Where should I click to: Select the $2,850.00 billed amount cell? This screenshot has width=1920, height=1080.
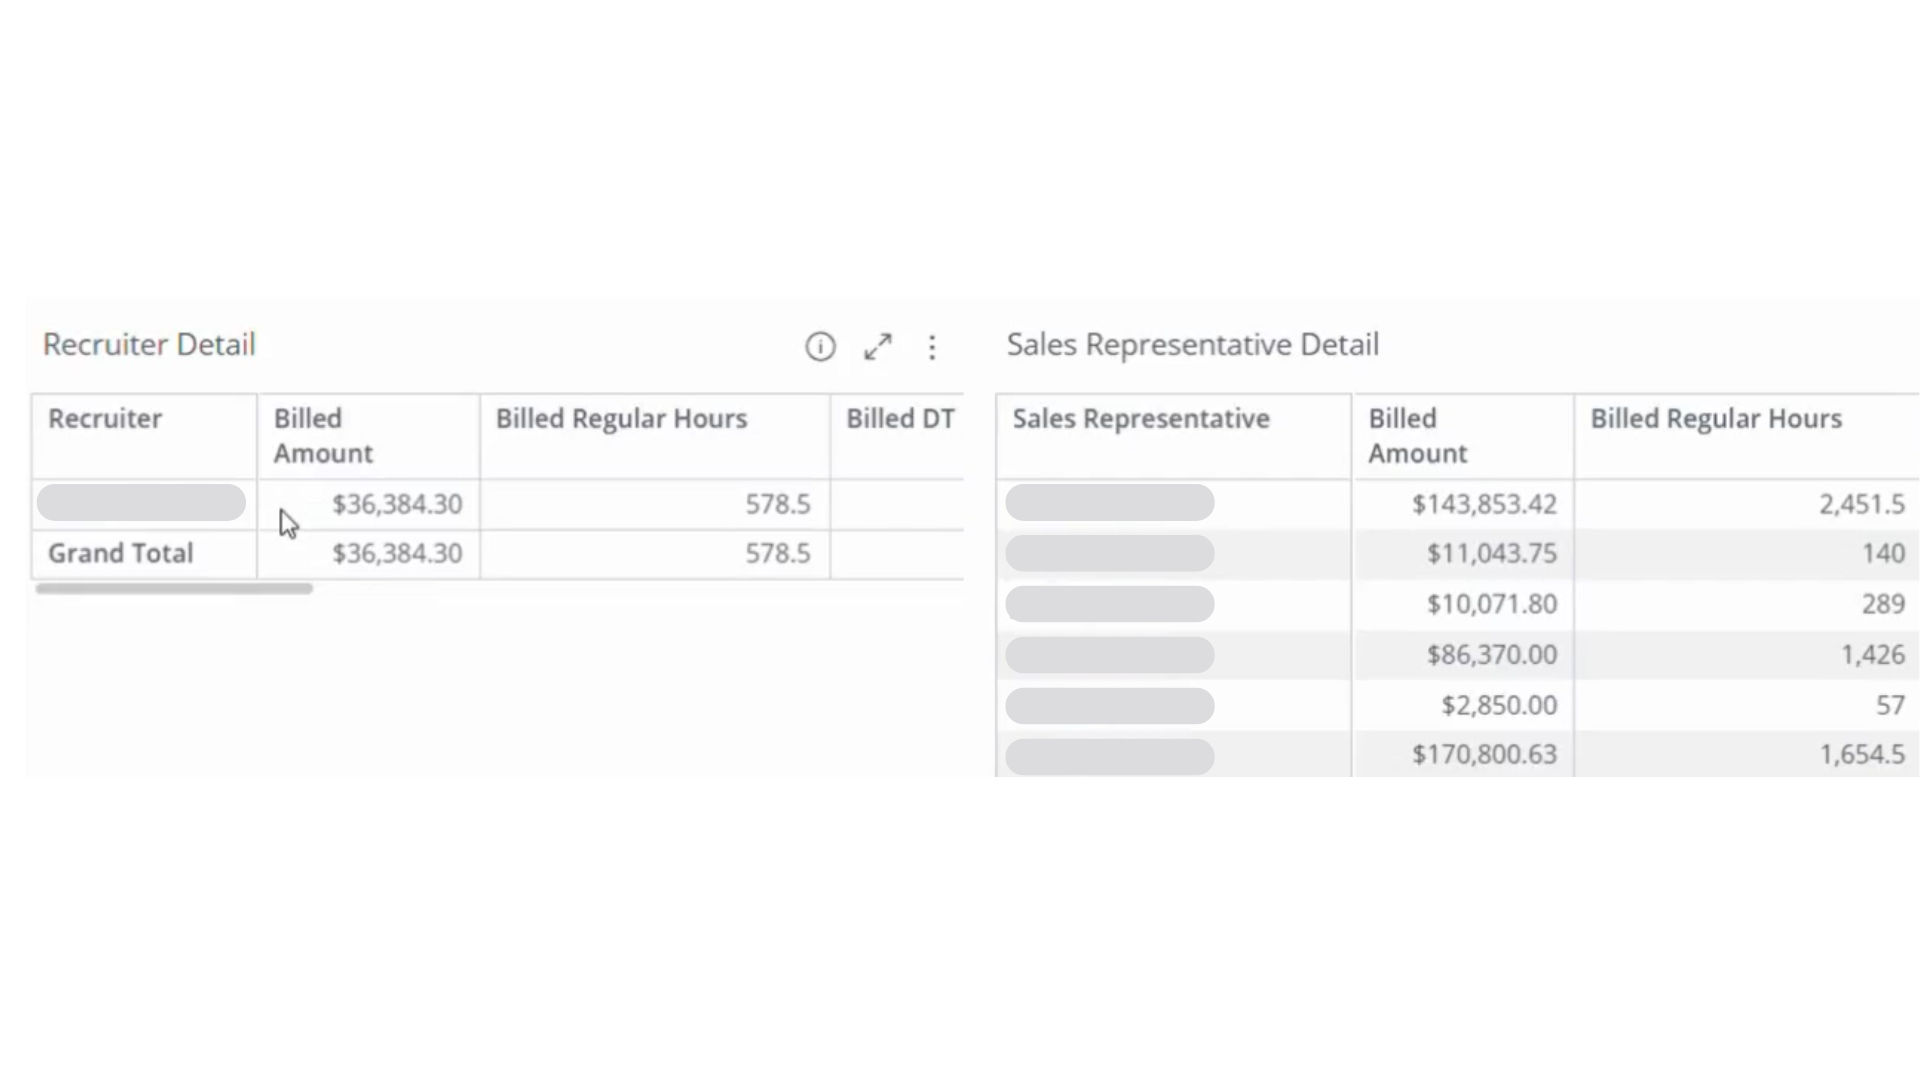click(x=1498, y=705)
